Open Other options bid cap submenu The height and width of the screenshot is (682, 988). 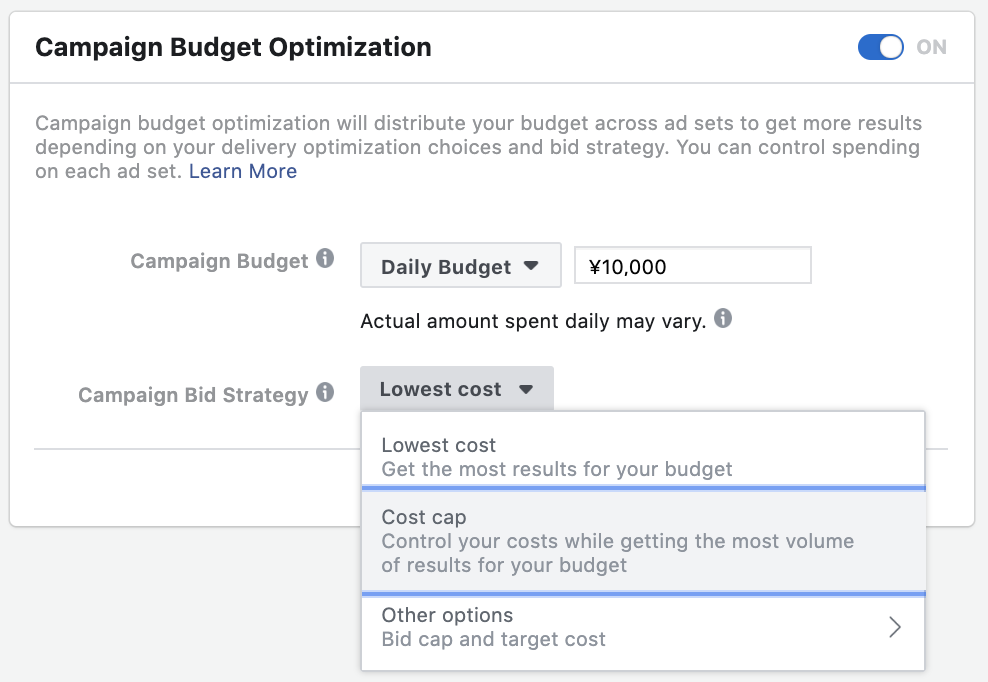click(643, 627)
